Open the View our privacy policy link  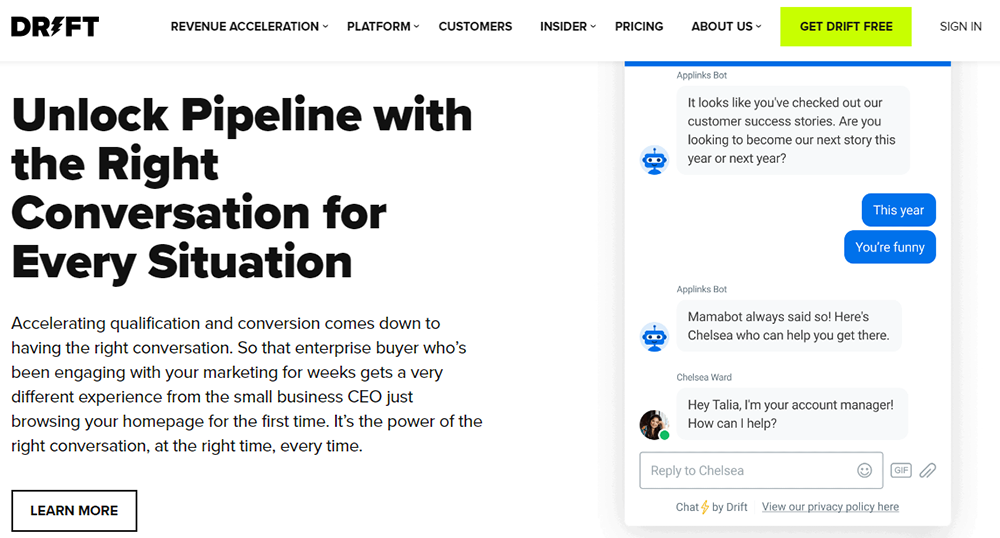click(830, 507)
